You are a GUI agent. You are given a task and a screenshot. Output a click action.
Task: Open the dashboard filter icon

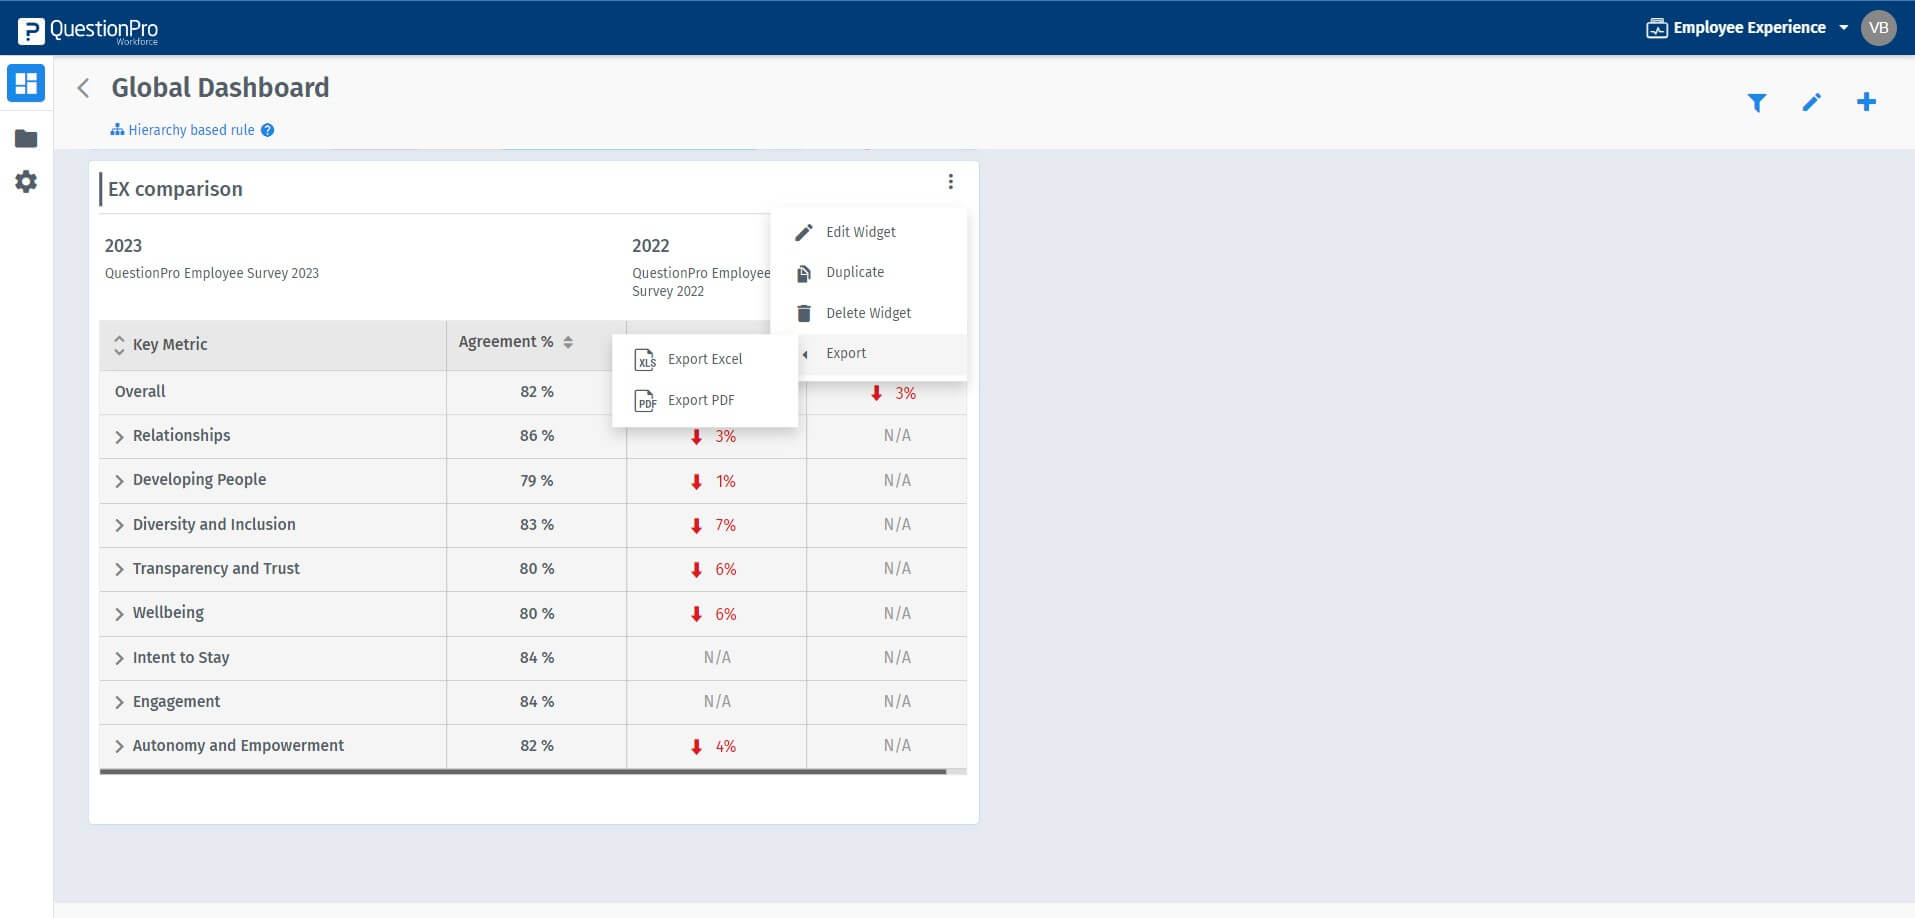pyautogui.click(x=1757, y=102)
